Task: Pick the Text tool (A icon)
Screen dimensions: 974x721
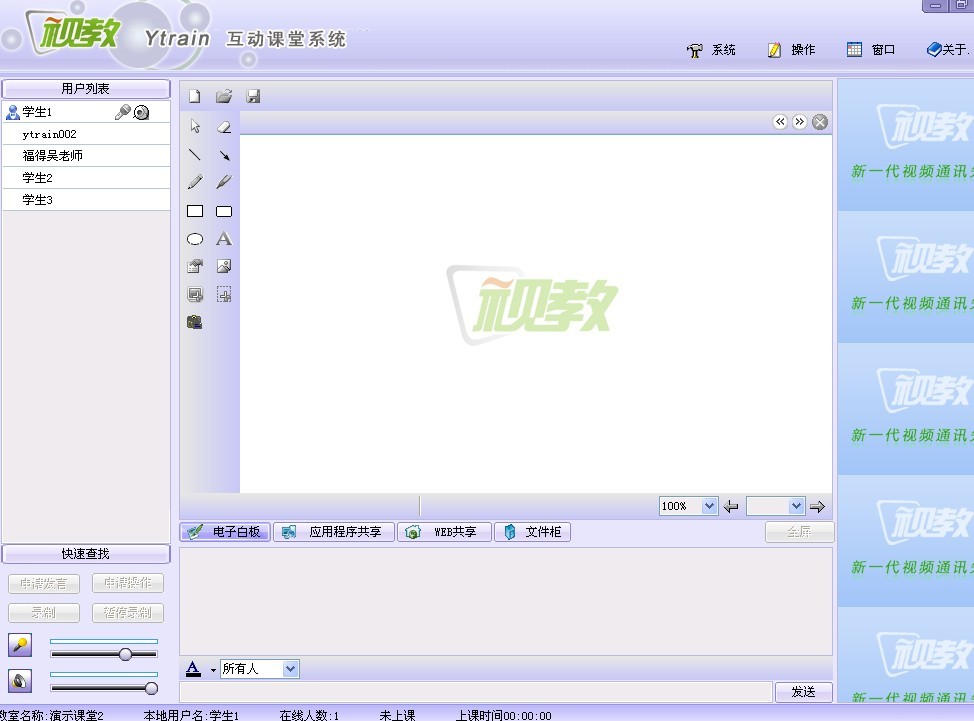Action: pyautogui.click(x=224, y=239)
